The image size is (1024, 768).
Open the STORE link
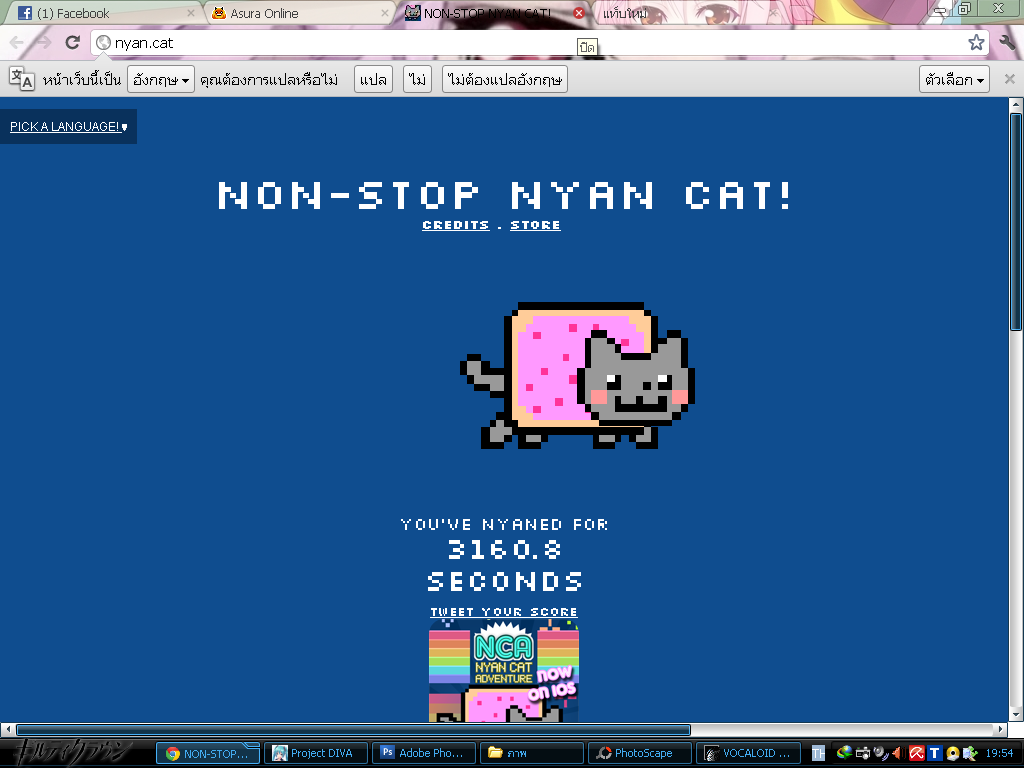coord(536,225)
